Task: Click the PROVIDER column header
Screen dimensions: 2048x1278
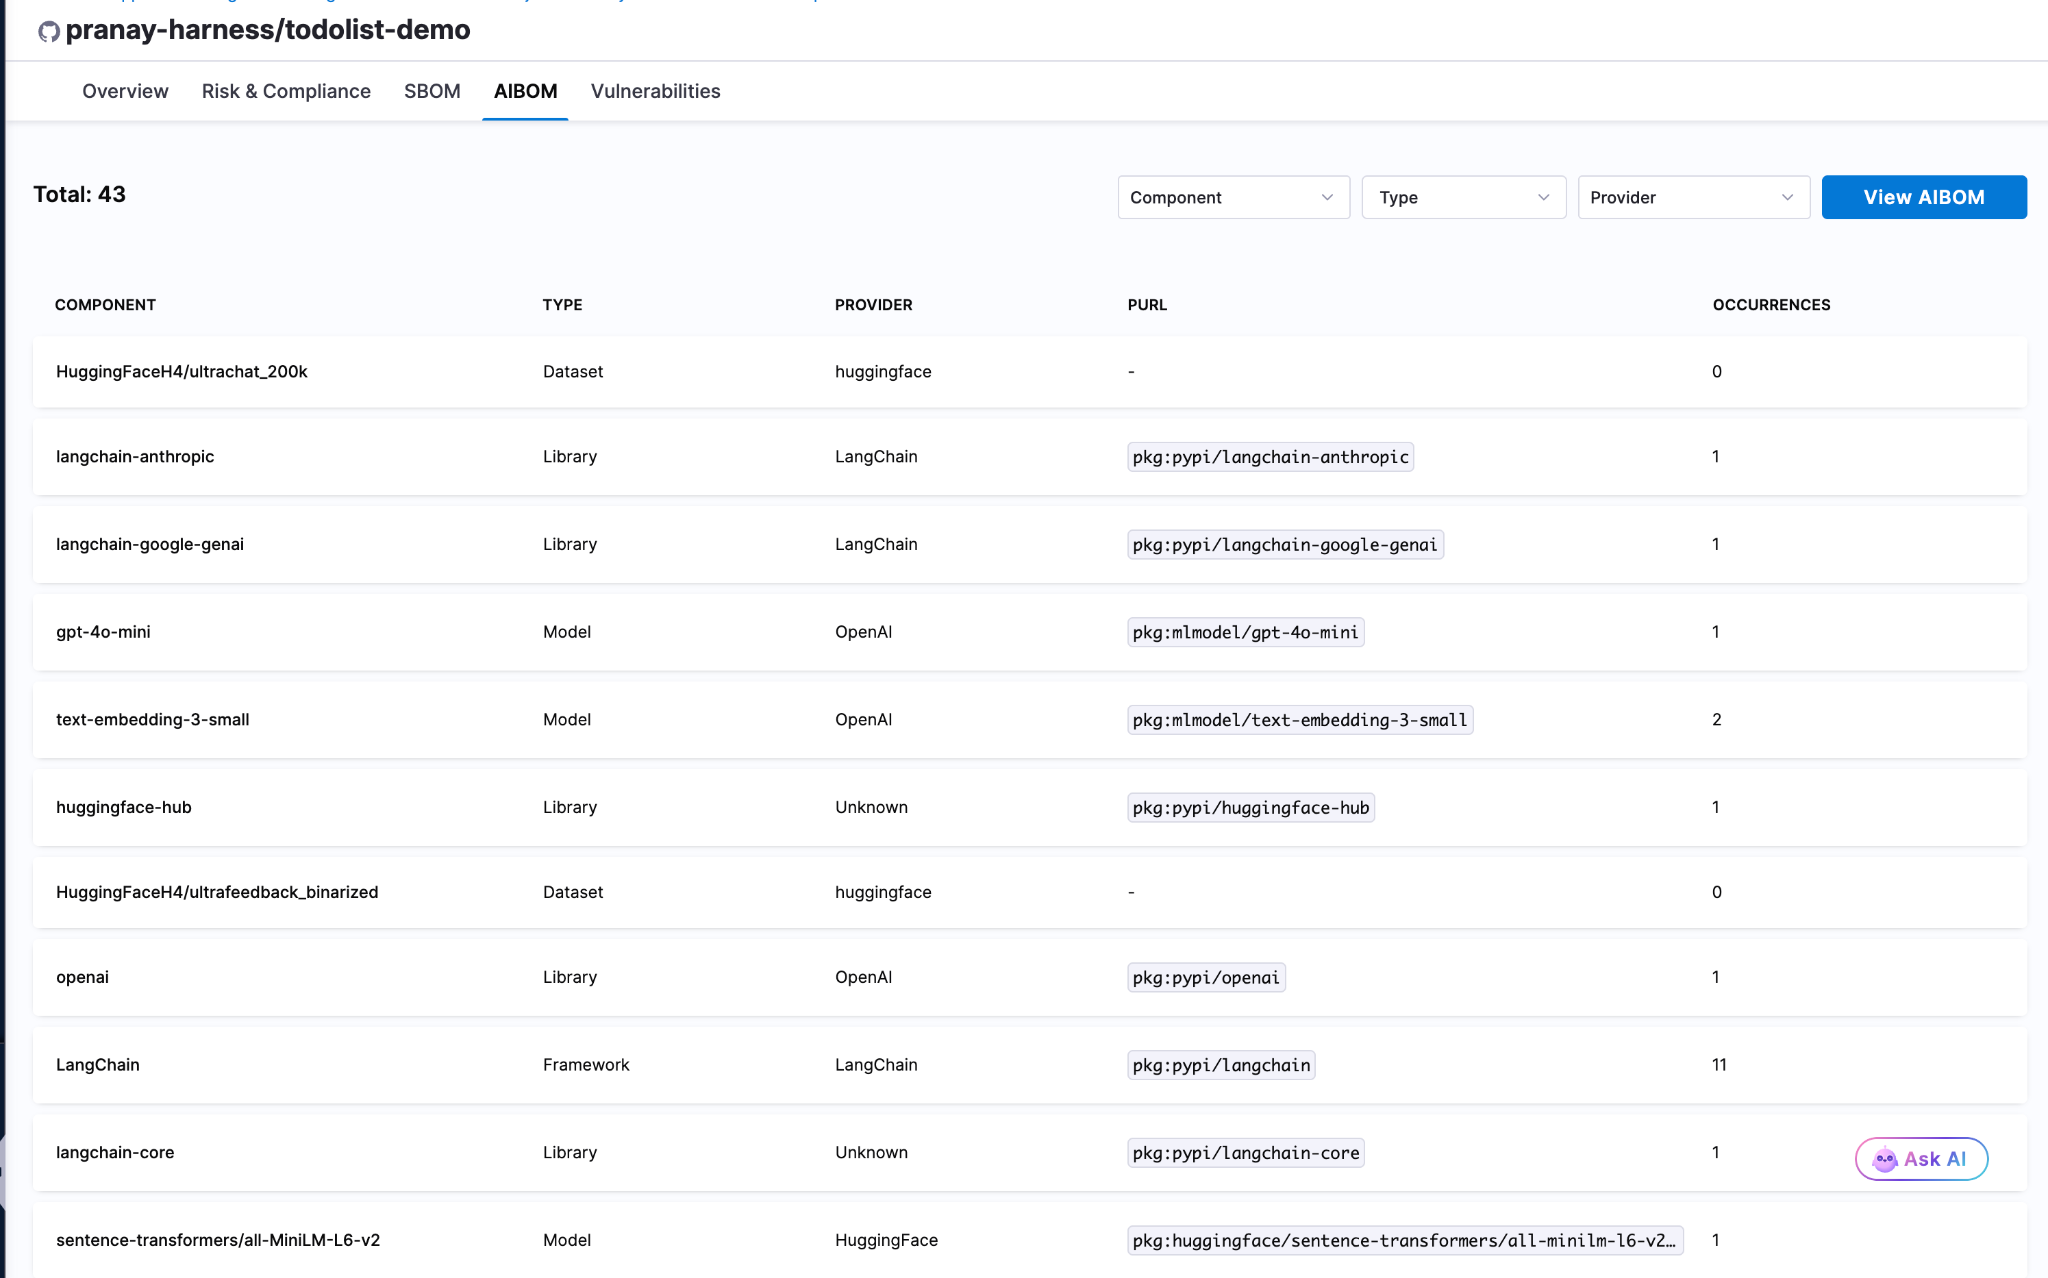Action: [x=873, y=305]
